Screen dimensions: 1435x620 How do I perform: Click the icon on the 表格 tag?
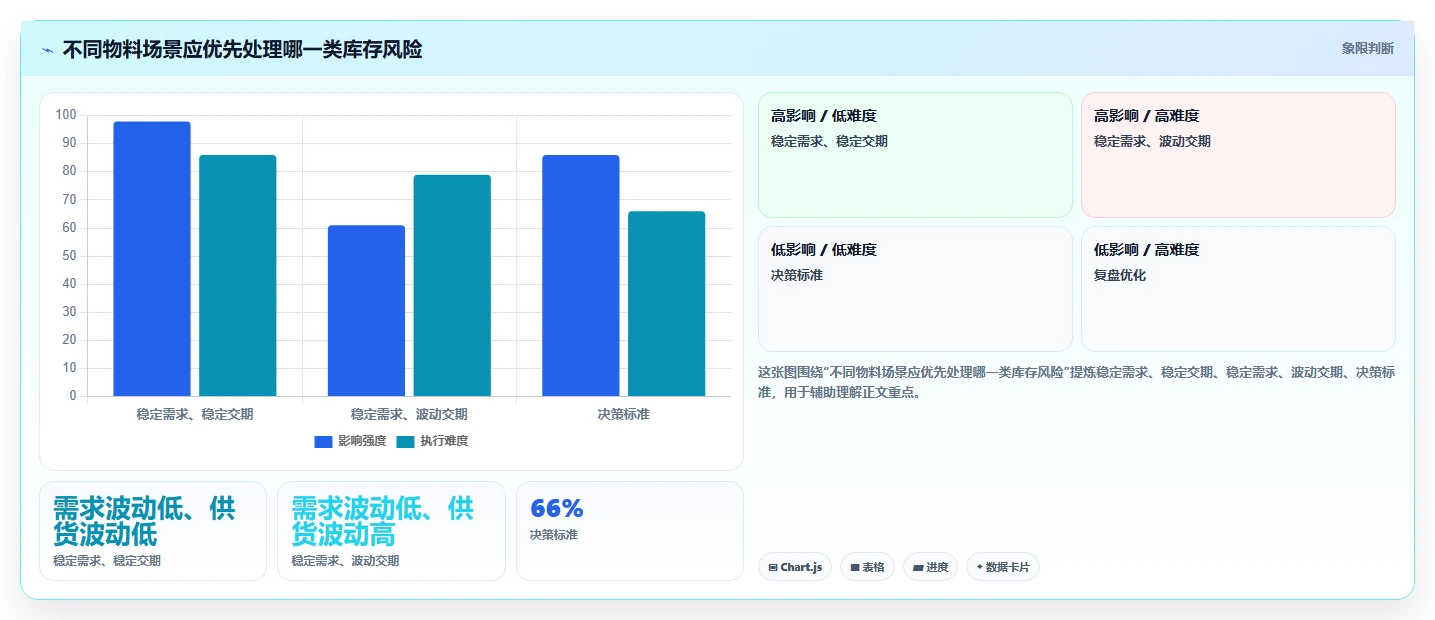[855, 568]
